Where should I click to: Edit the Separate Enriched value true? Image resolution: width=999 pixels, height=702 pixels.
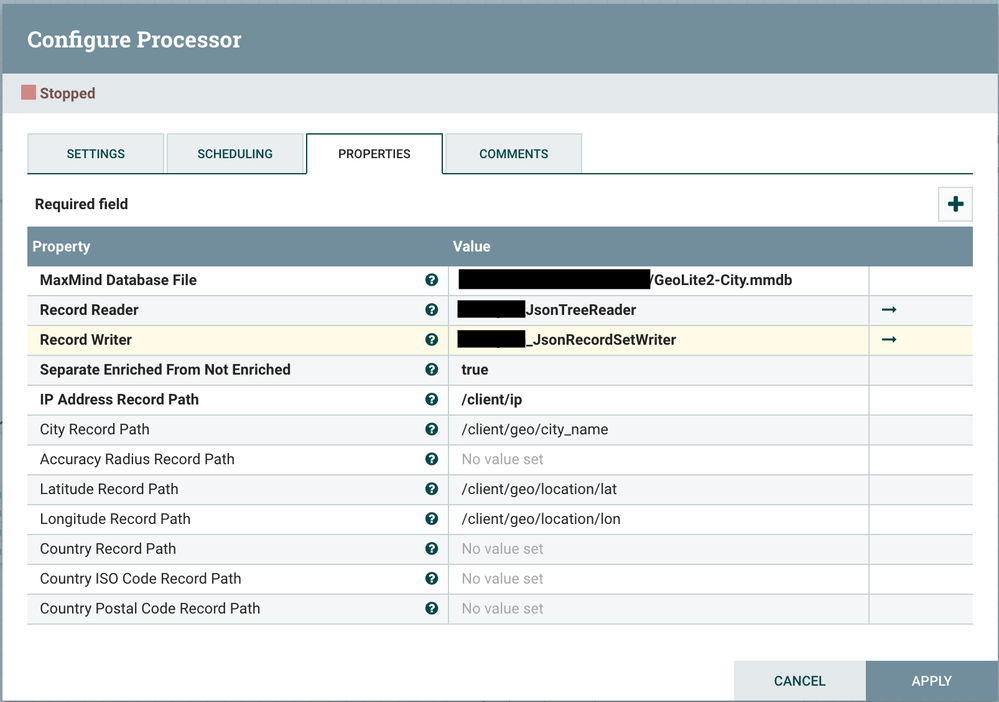pyautogui.click(x=658, y=369)
